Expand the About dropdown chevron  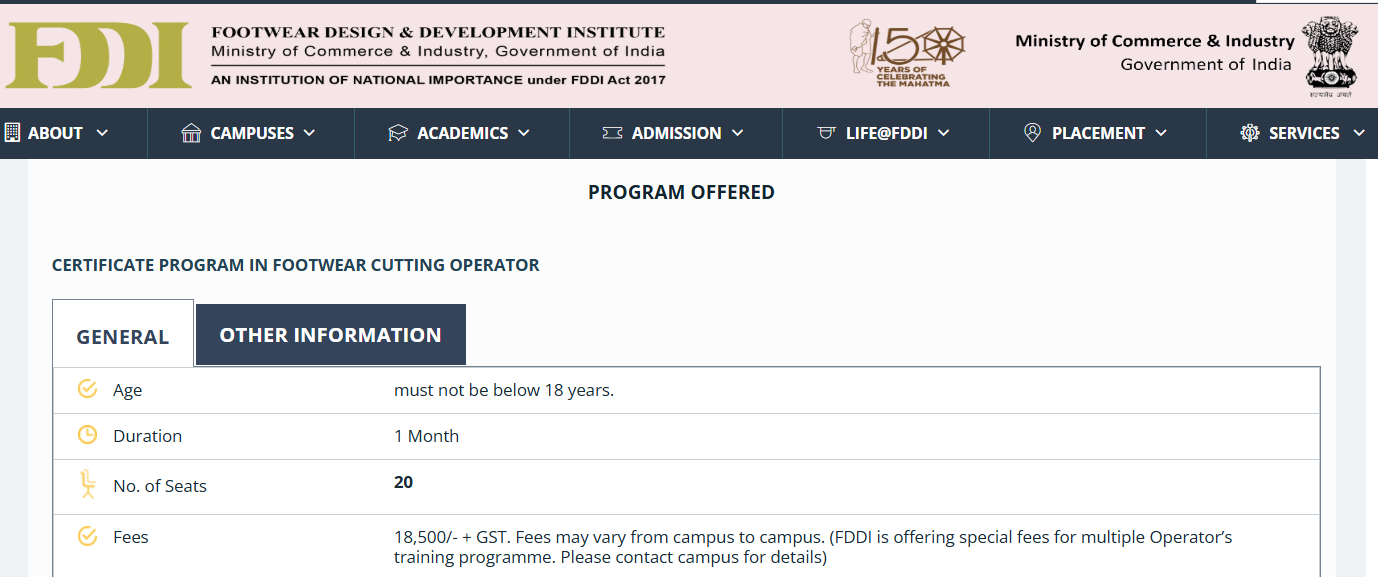[x=102, y=133]
